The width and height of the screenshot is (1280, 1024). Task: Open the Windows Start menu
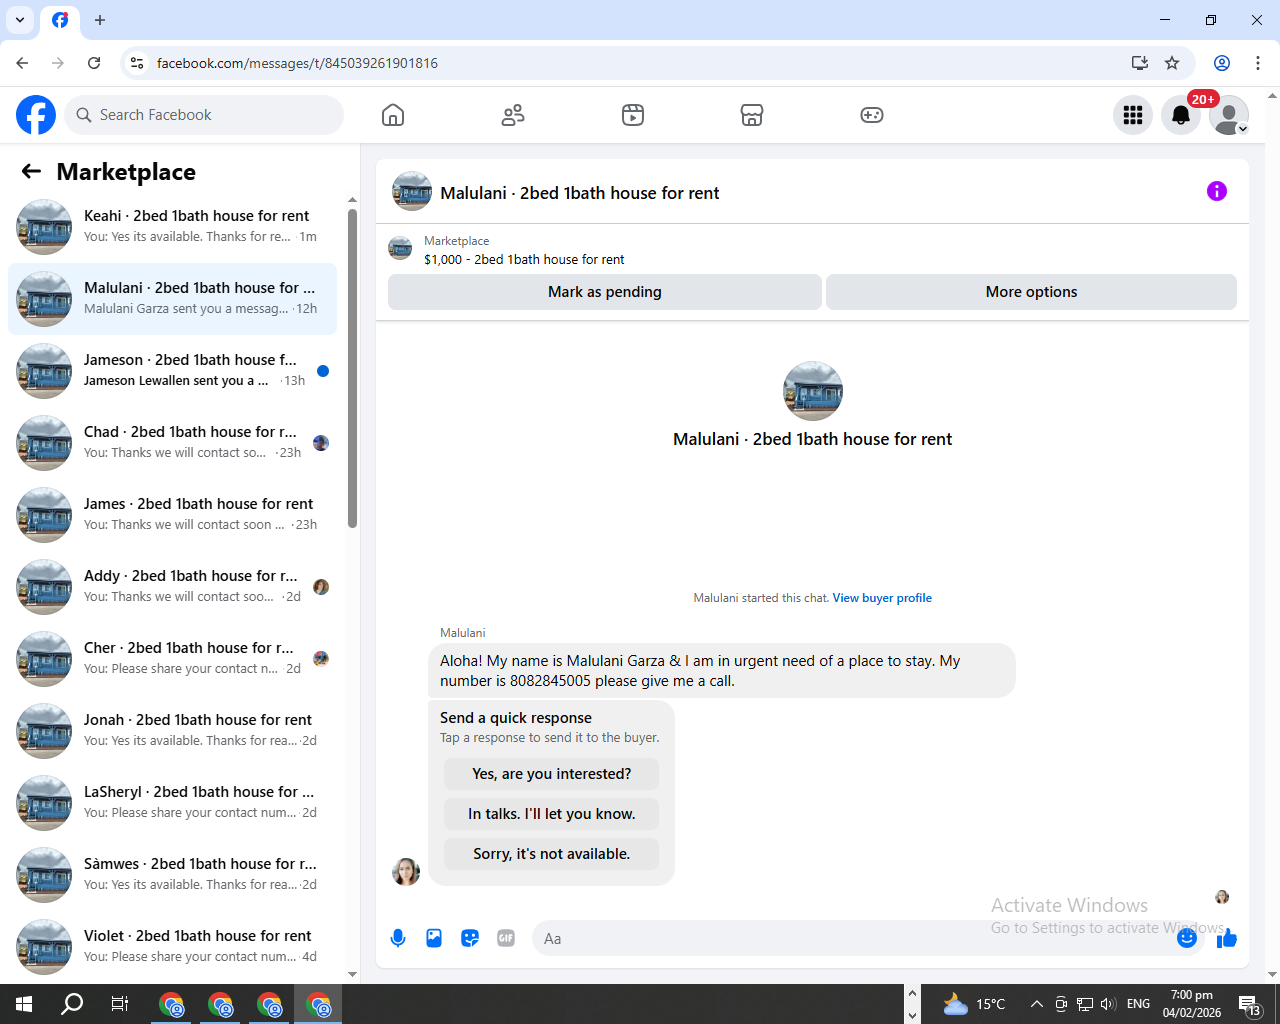pyautogui.click(x=24, y=1004)
